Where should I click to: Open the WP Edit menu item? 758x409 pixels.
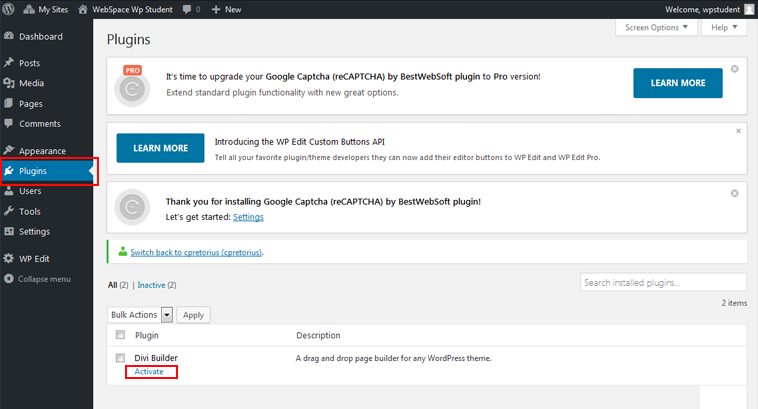[x=34, y=259]
